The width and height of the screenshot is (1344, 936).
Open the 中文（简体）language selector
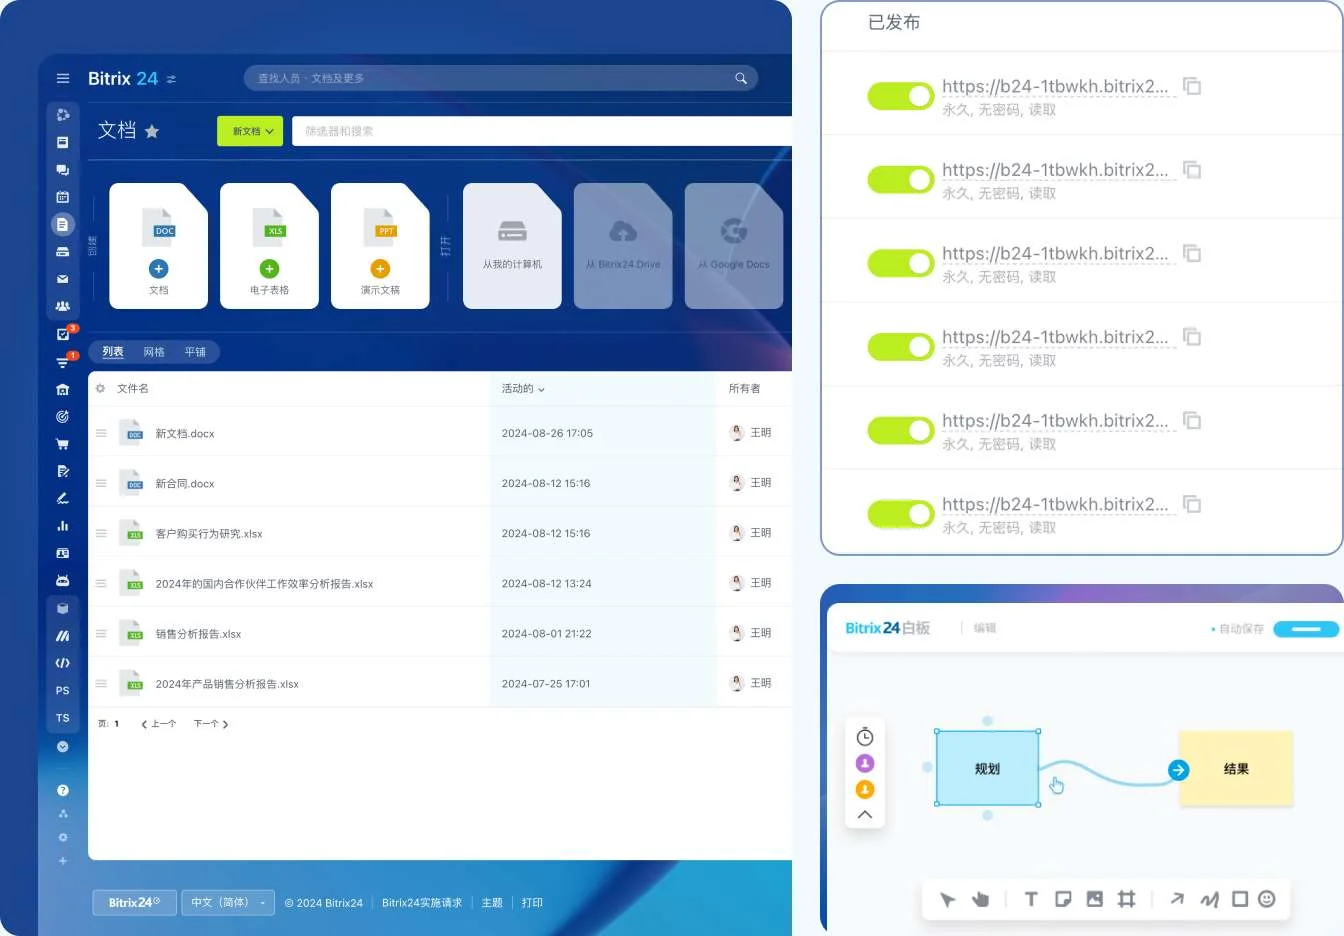(229, 902)
